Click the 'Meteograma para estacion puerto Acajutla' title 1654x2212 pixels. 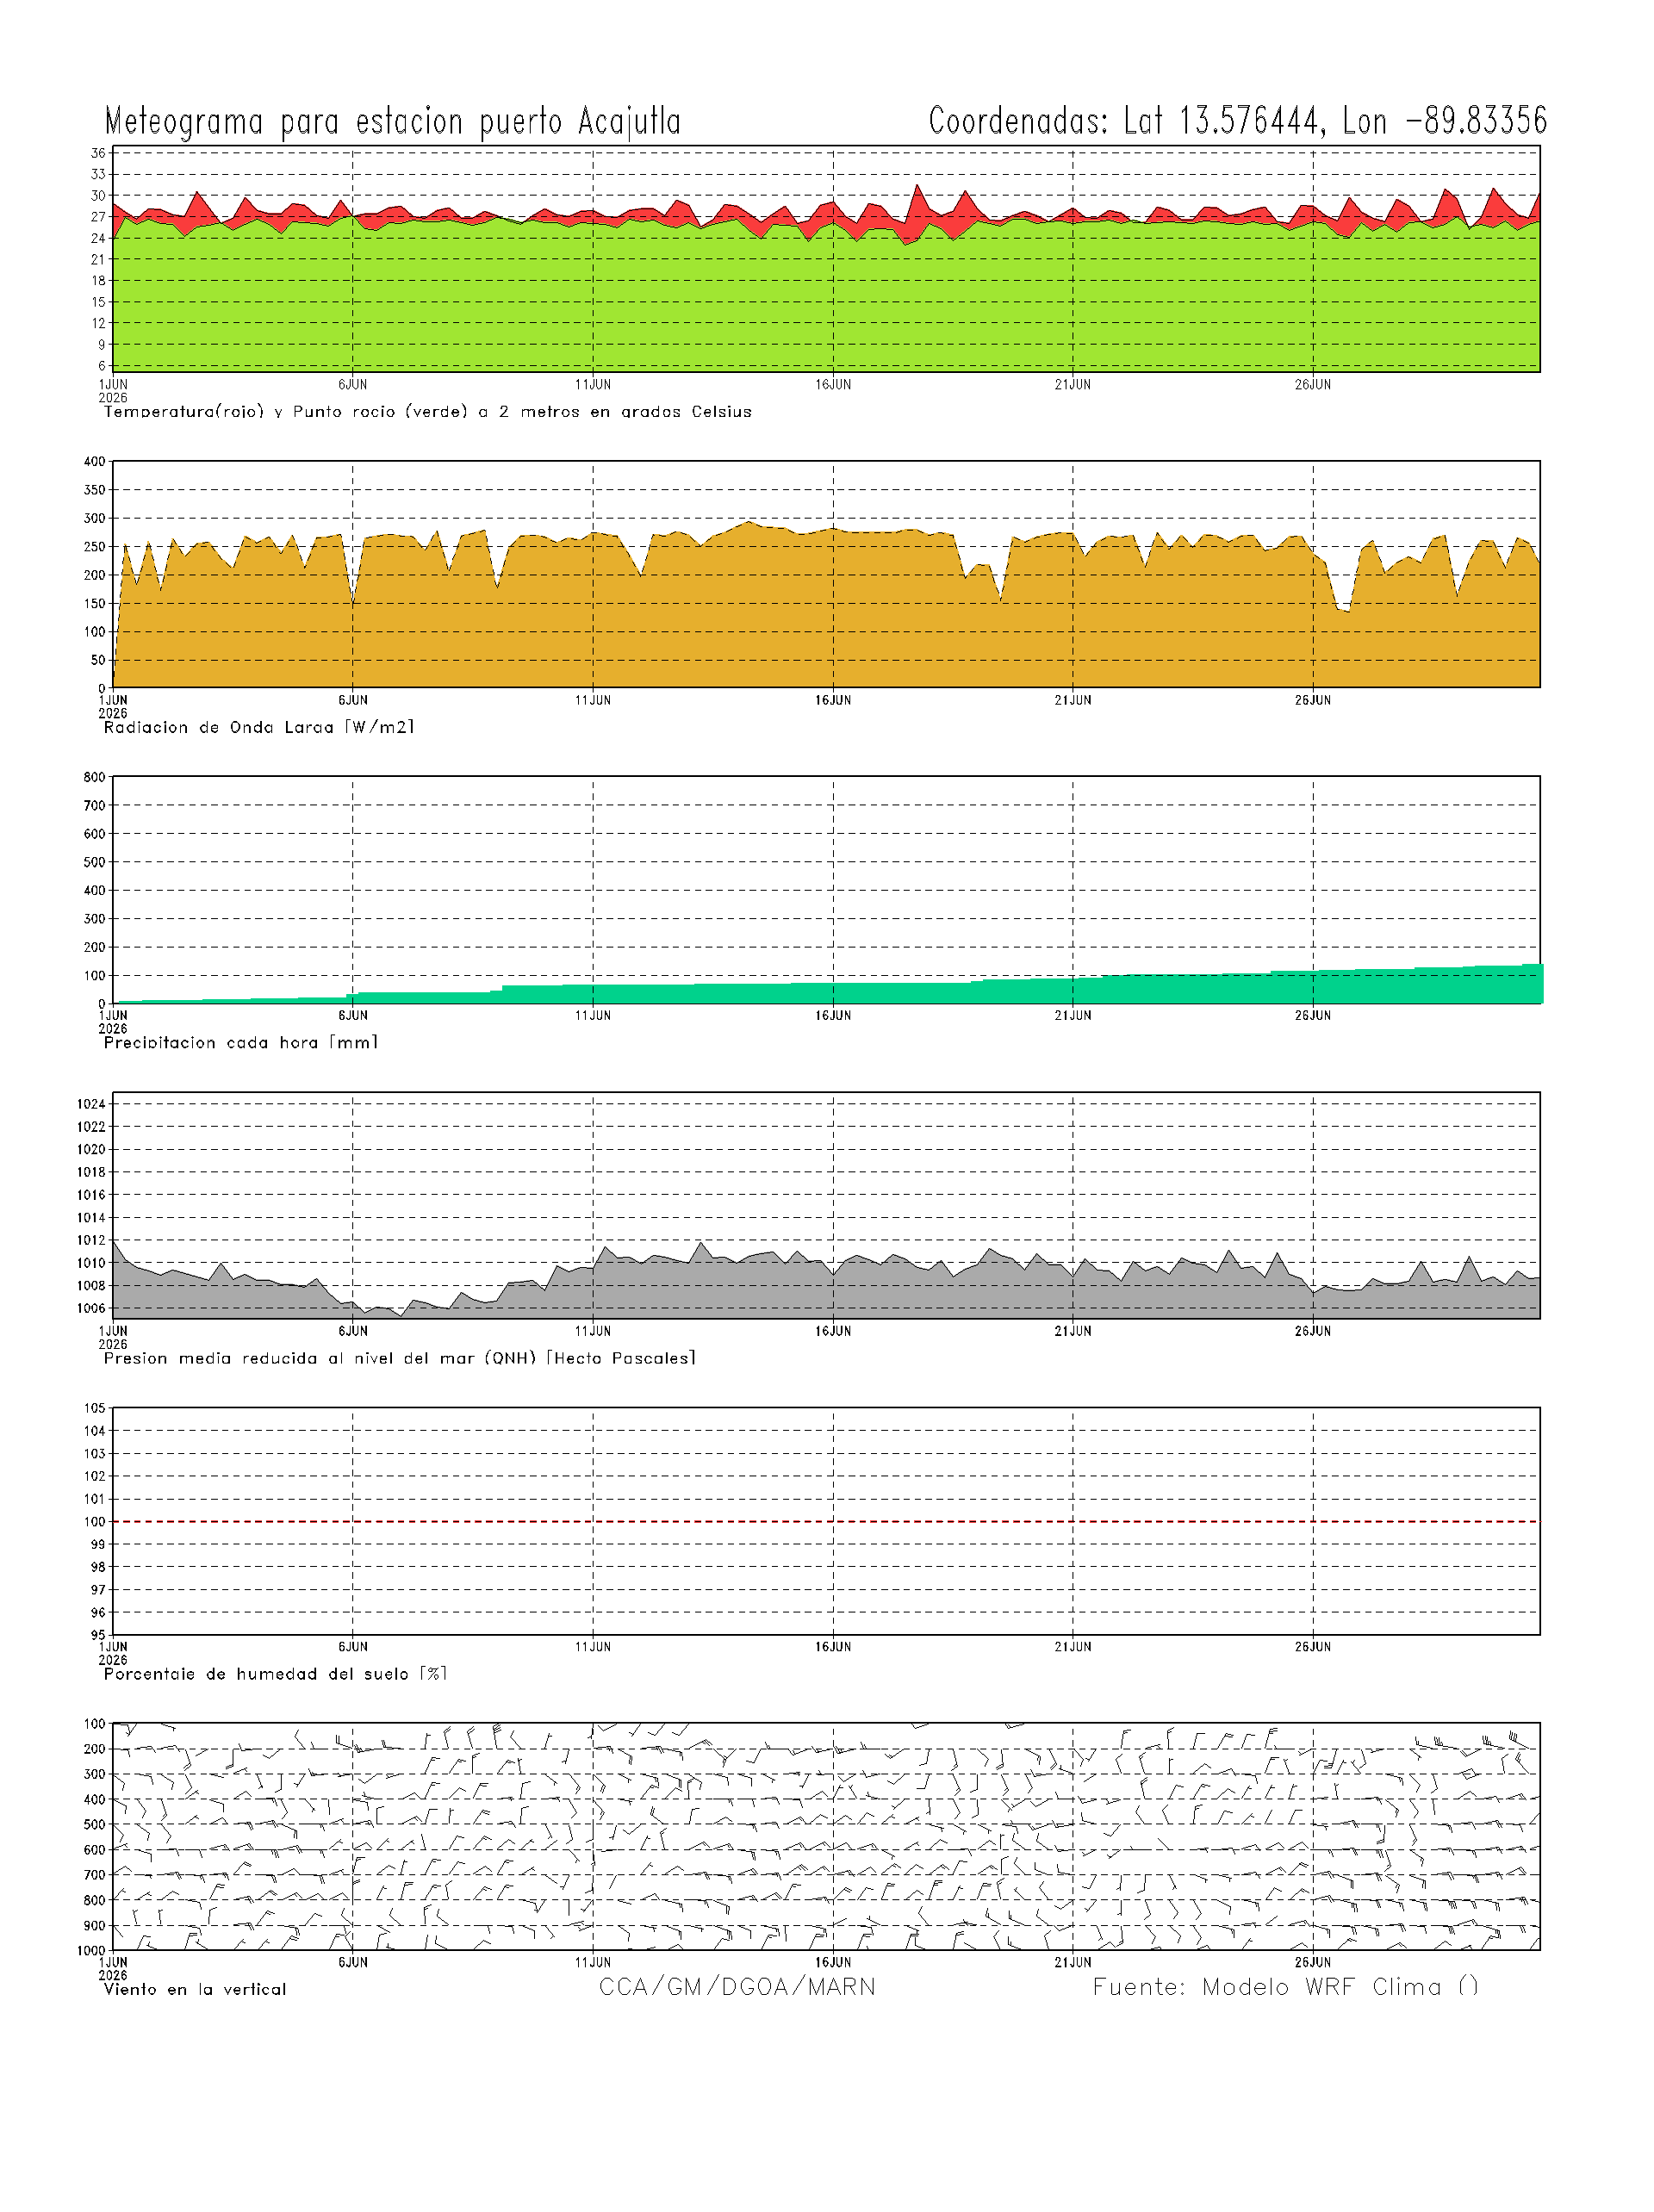[393, 122]
